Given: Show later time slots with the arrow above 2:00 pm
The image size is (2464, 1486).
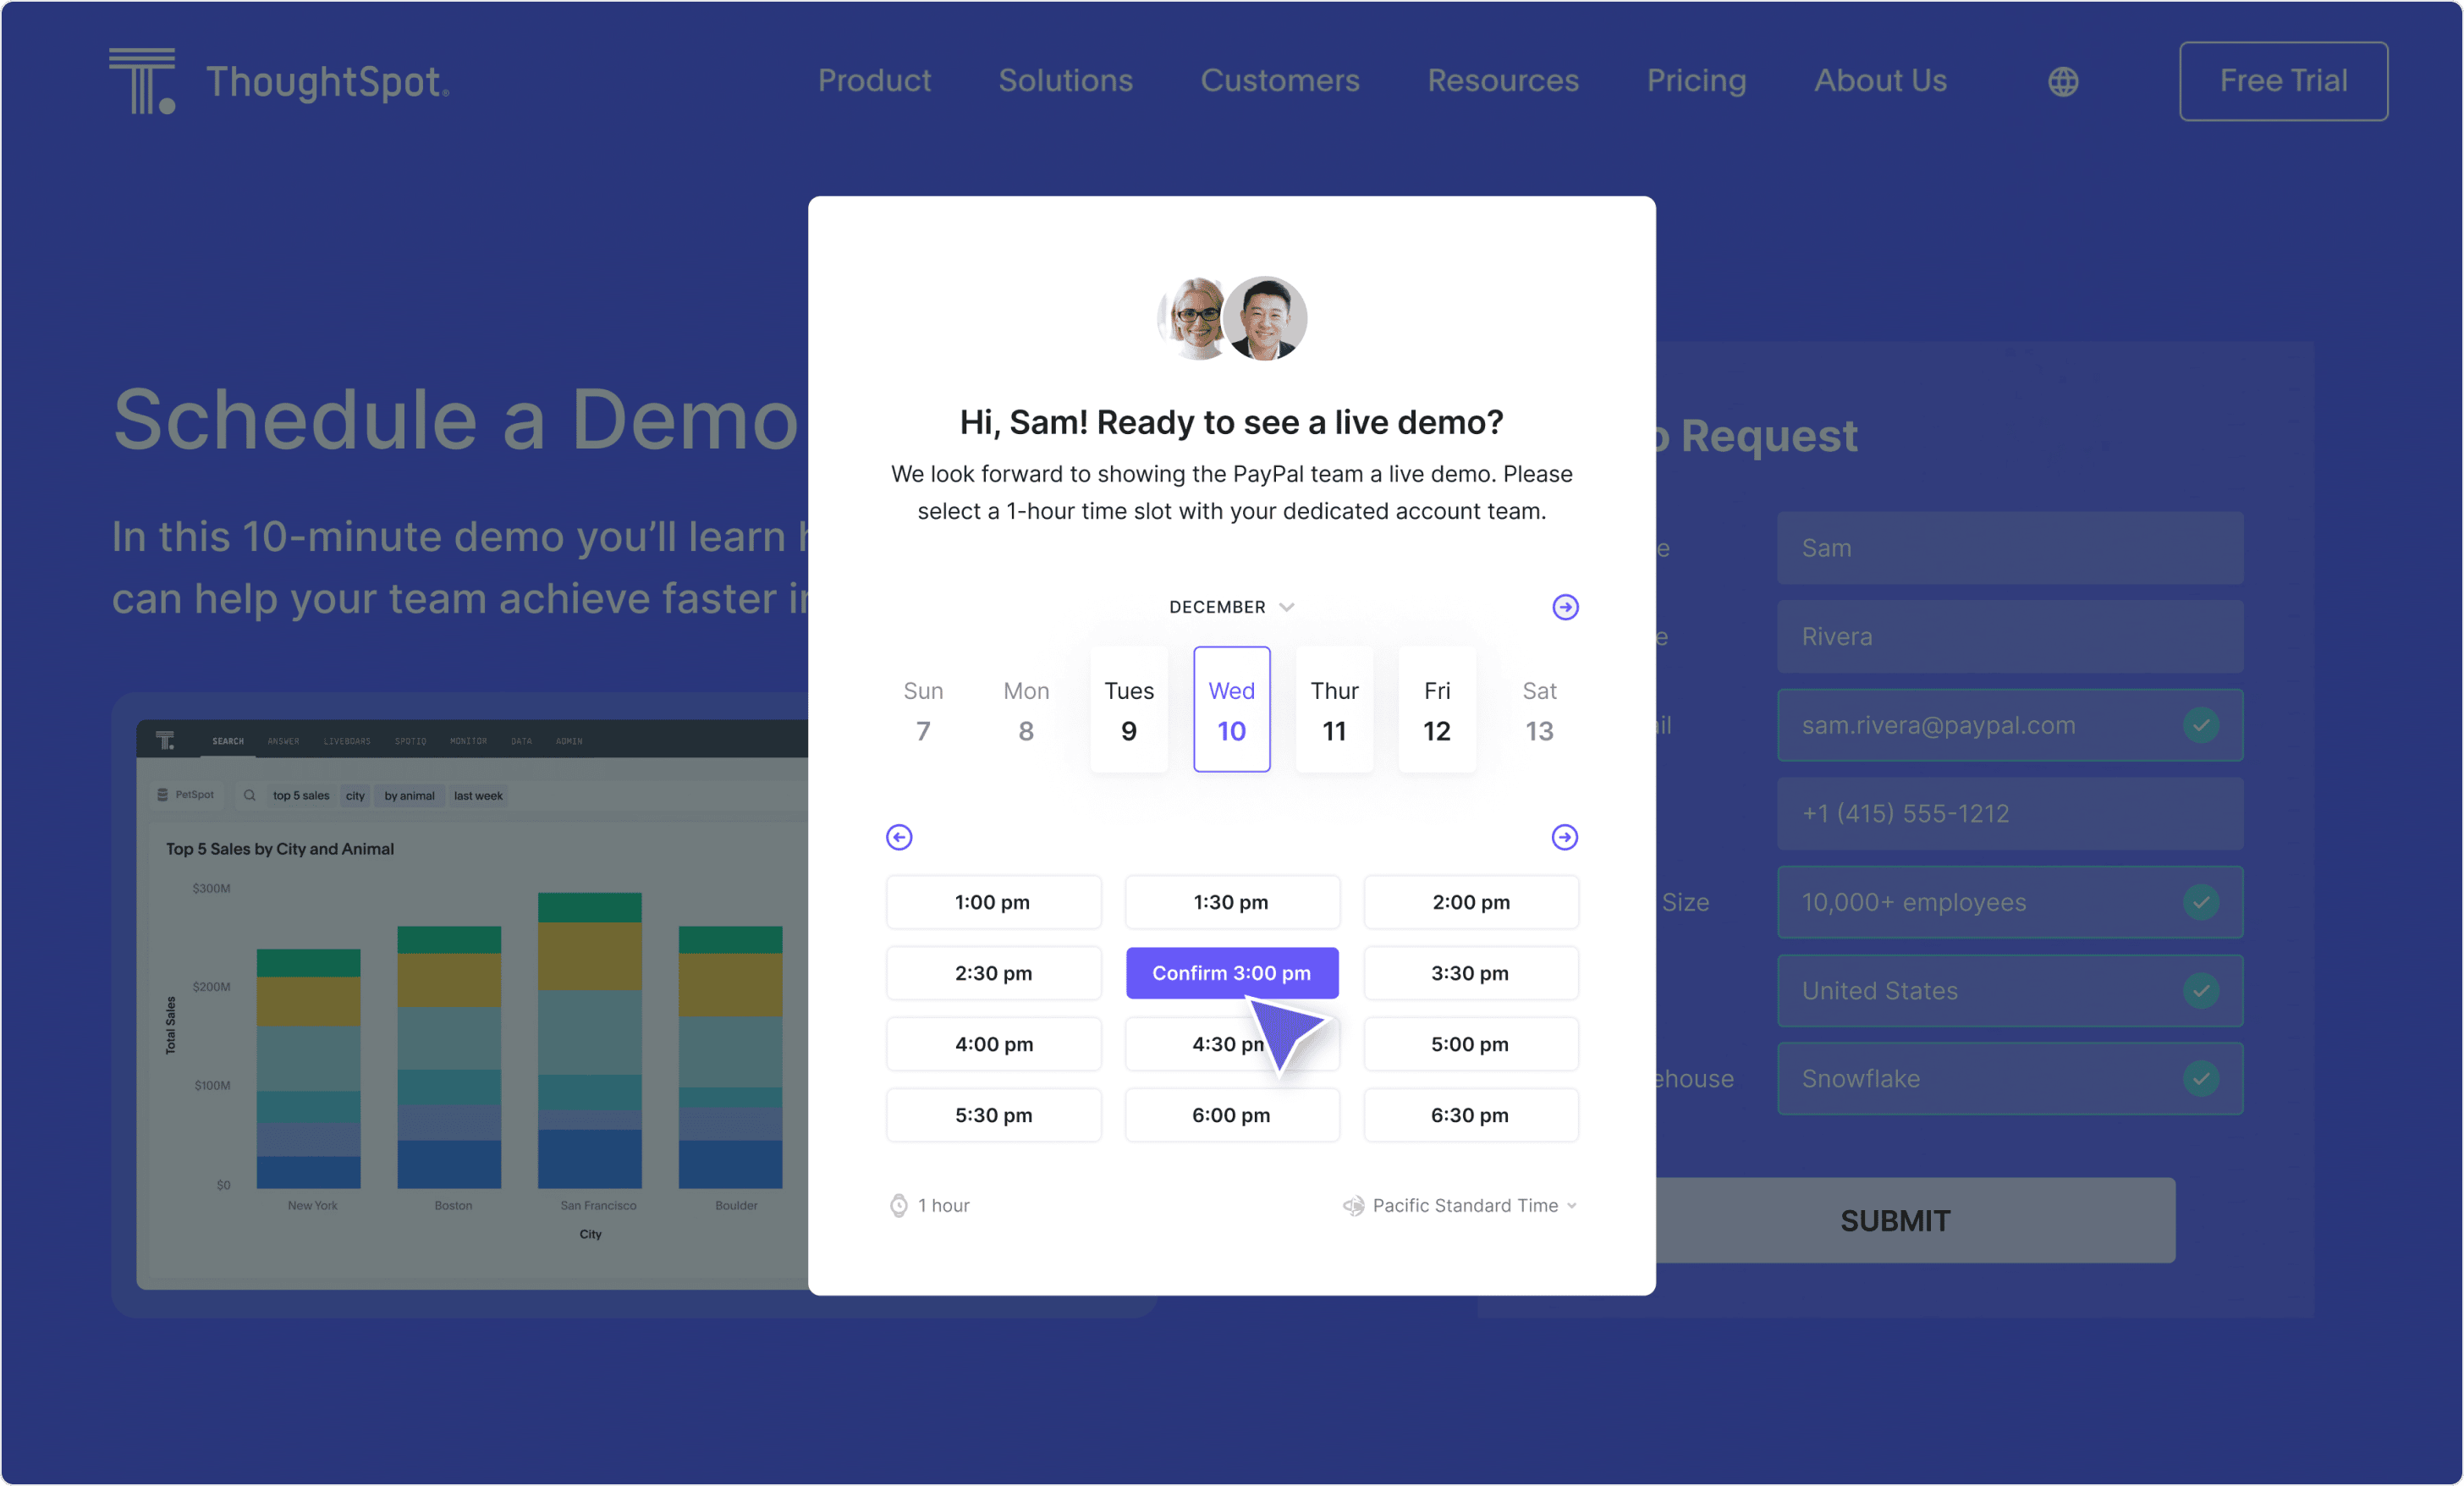Looking at the screenshot, I should pyautogui.click(x=1565, y=837).
